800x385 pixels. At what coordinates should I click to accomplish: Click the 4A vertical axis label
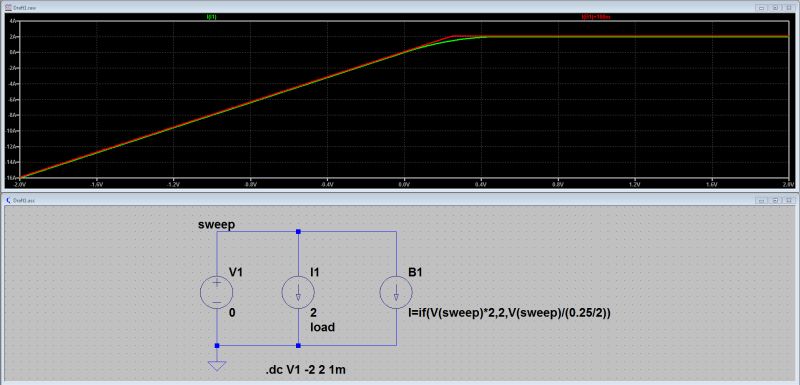point(14,21)
